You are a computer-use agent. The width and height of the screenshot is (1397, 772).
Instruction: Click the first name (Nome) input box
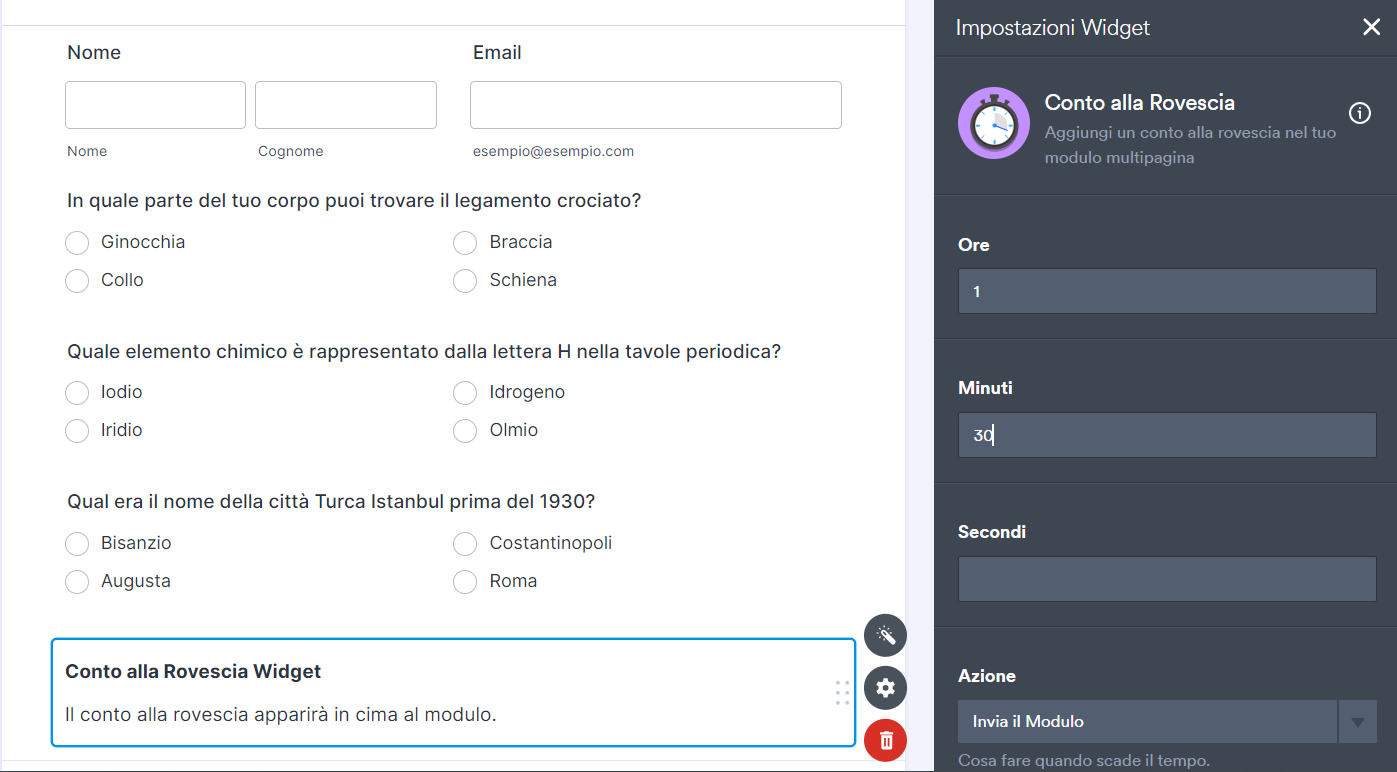tap(155, 105)
